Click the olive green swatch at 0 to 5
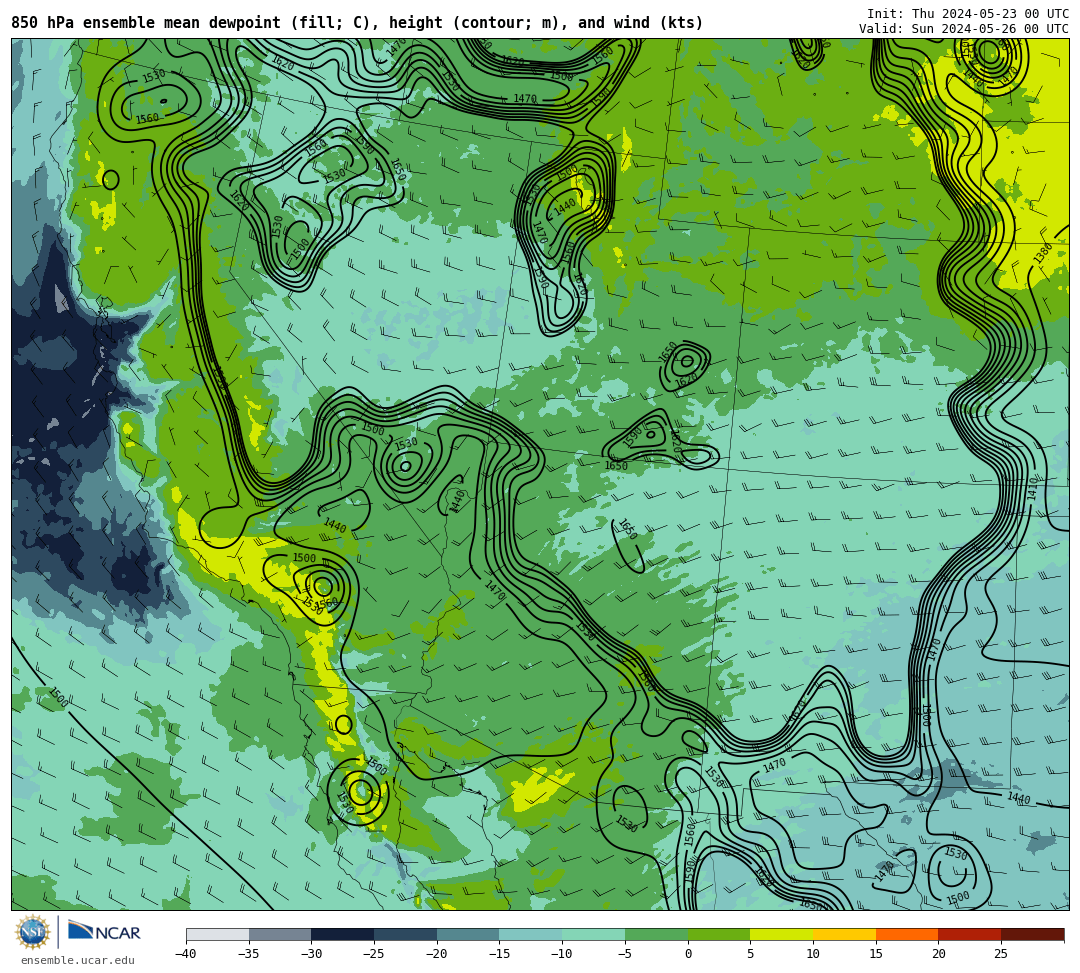 click(x=719, y=934)
